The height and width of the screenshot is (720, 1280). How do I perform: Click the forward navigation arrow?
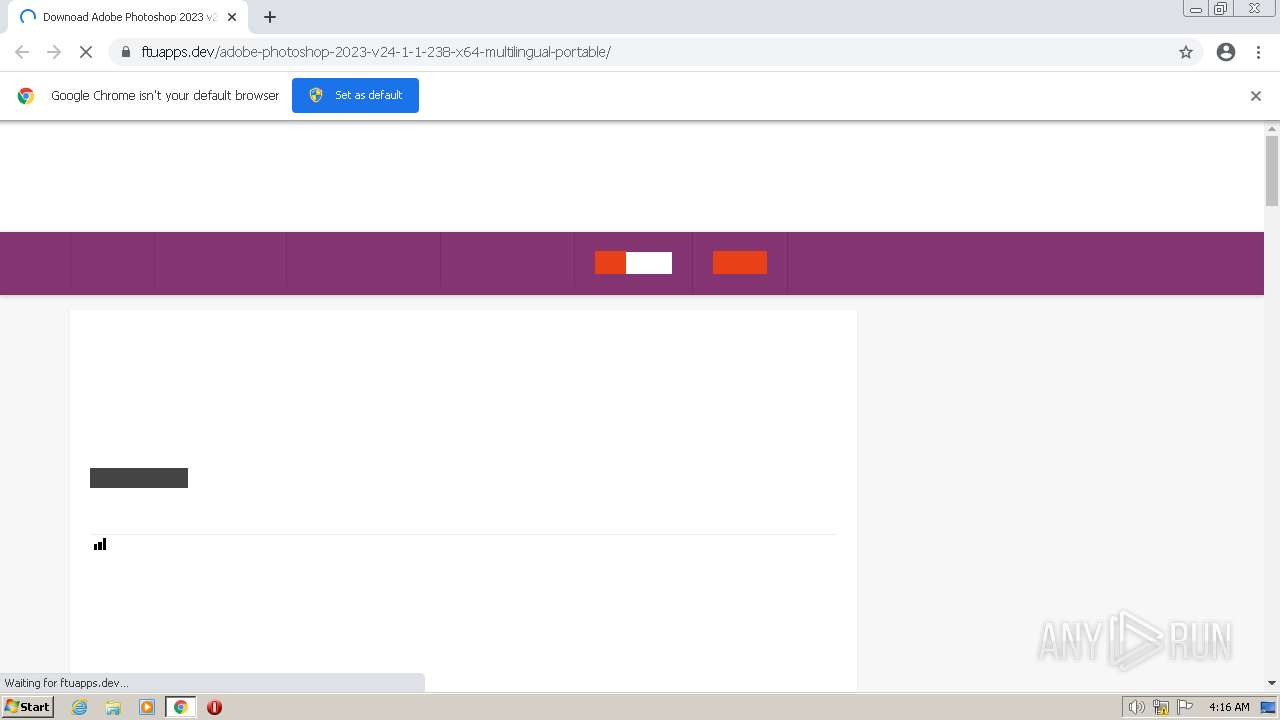click(54, 52)
